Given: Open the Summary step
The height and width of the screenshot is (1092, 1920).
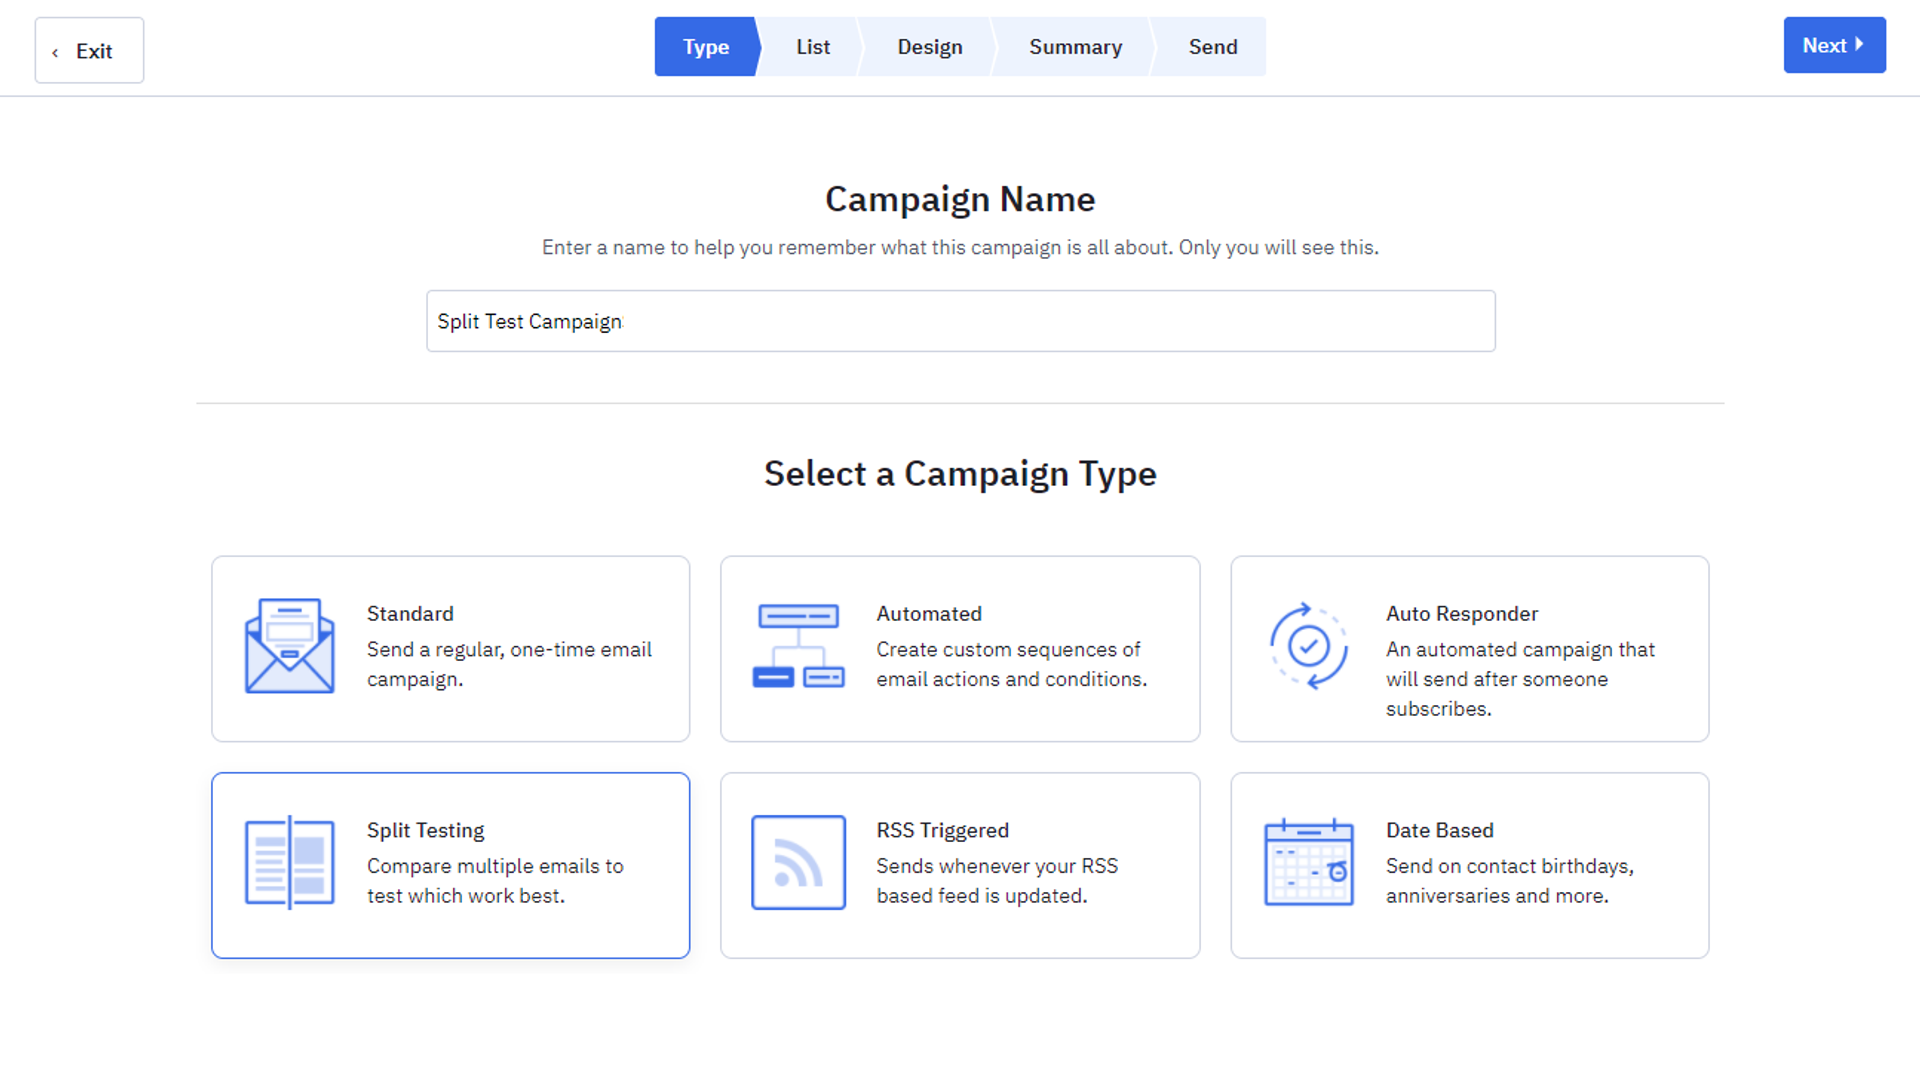Looking at the screenshot, I should [x=1075, y=46].
